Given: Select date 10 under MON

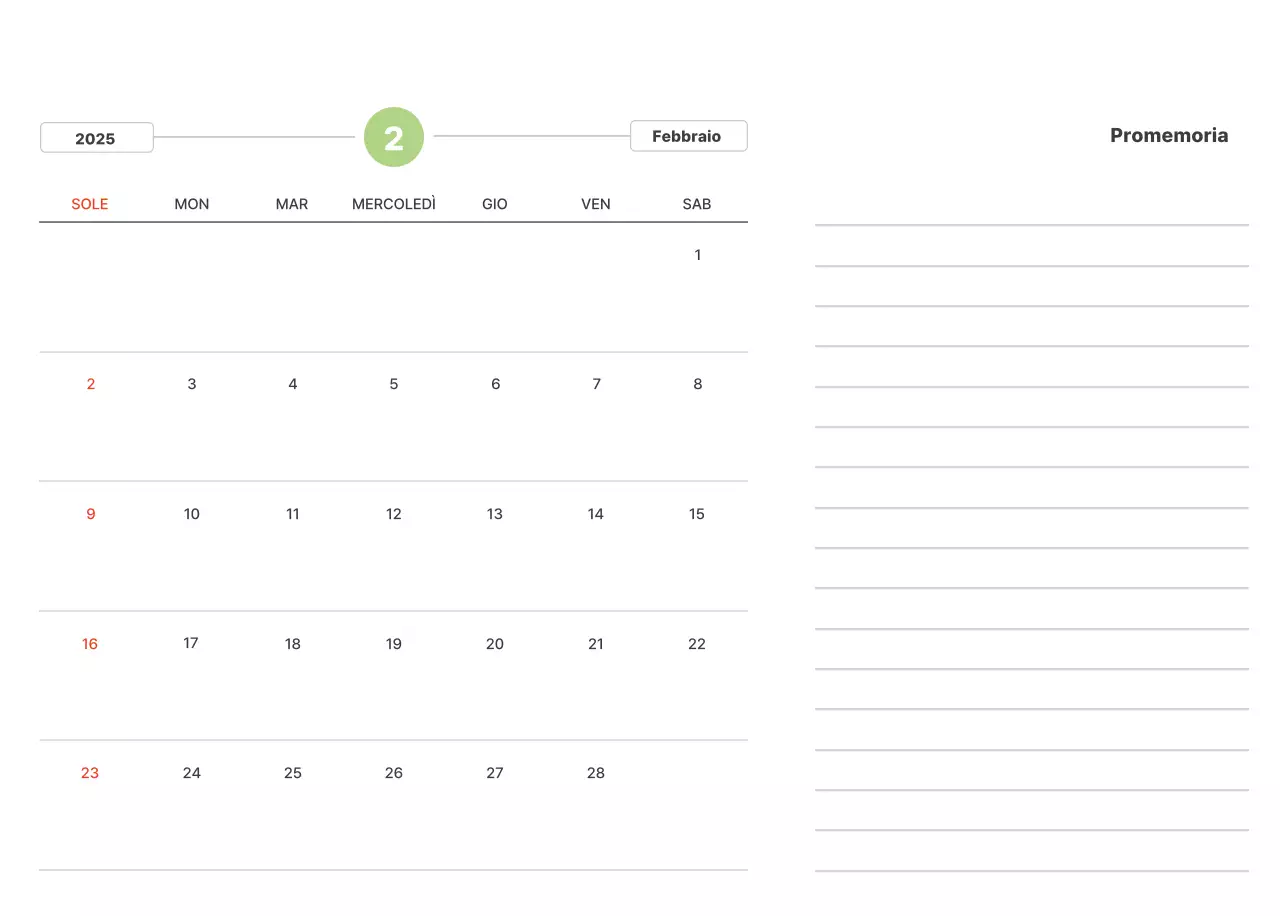Looking at the screenshot, I should (x=192, y=514).
